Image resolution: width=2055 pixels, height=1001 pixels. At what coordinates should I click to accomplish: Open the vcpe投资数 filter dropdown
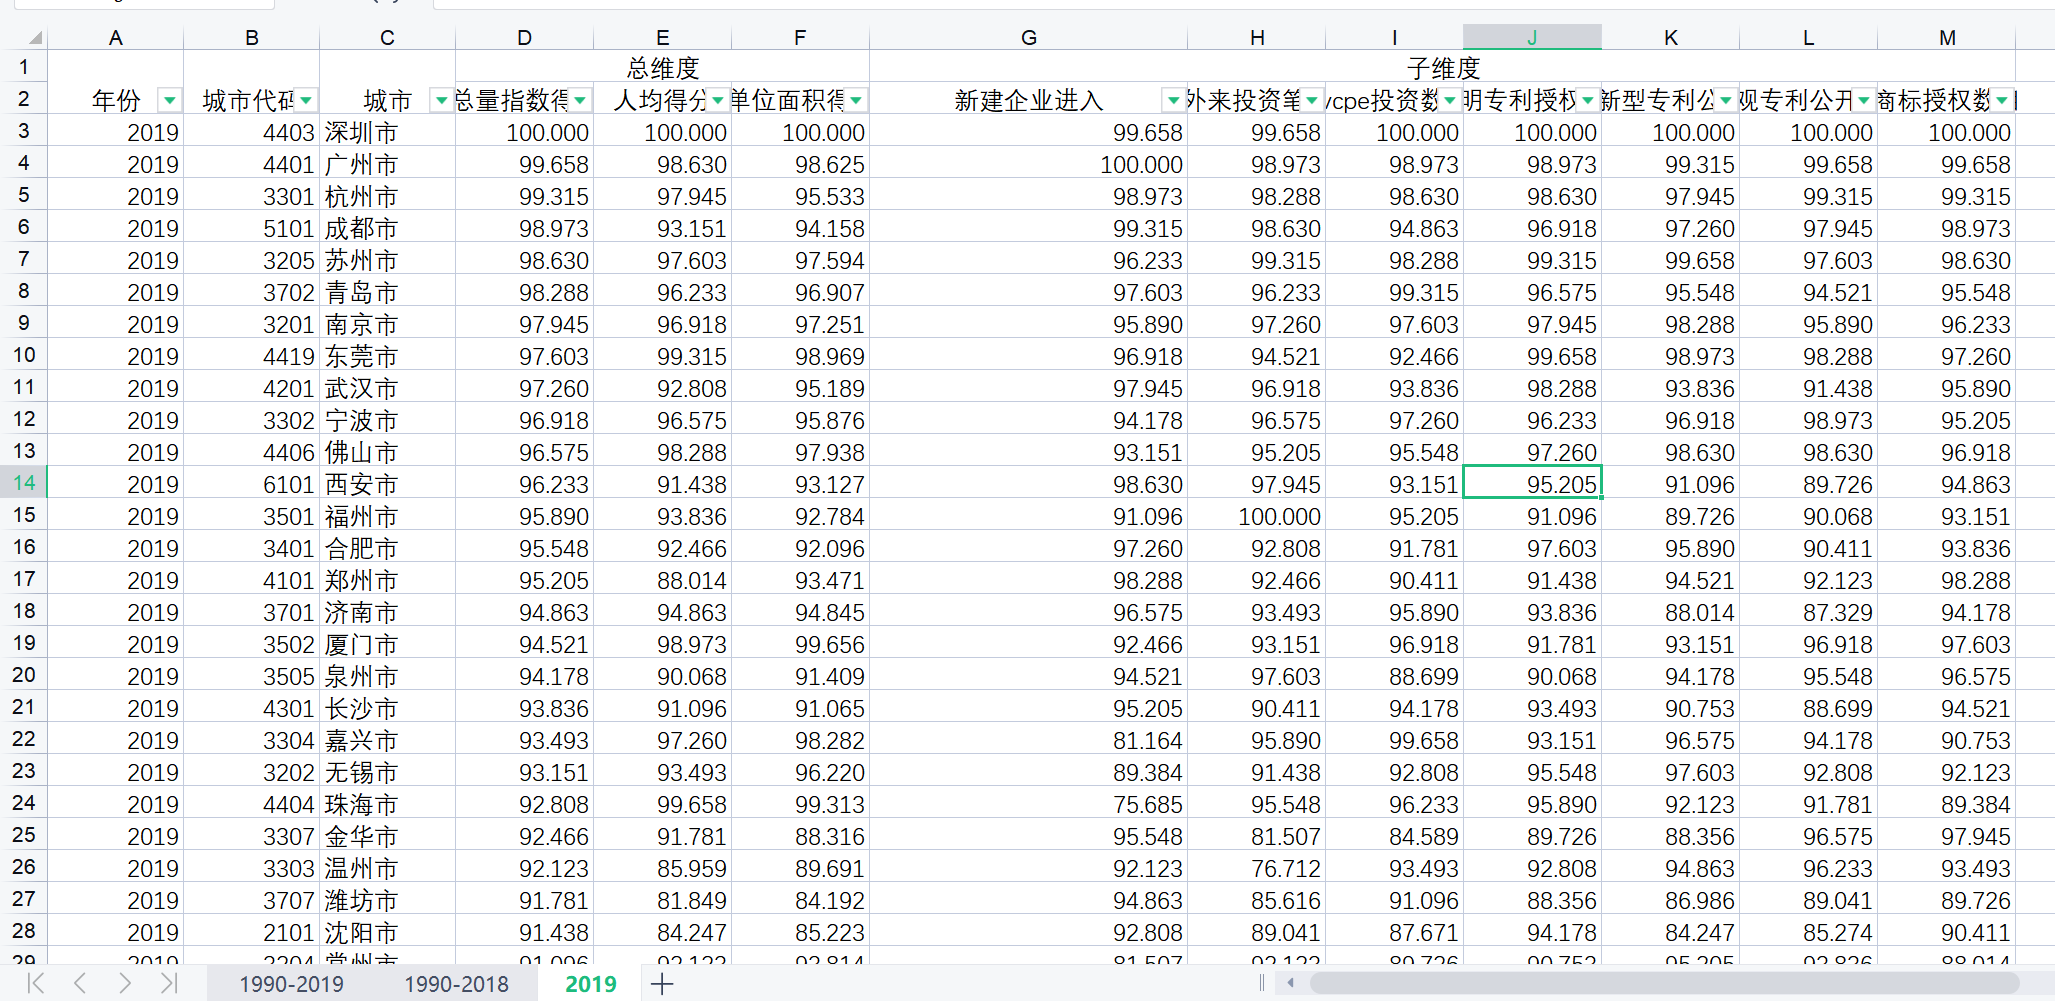1450,100
